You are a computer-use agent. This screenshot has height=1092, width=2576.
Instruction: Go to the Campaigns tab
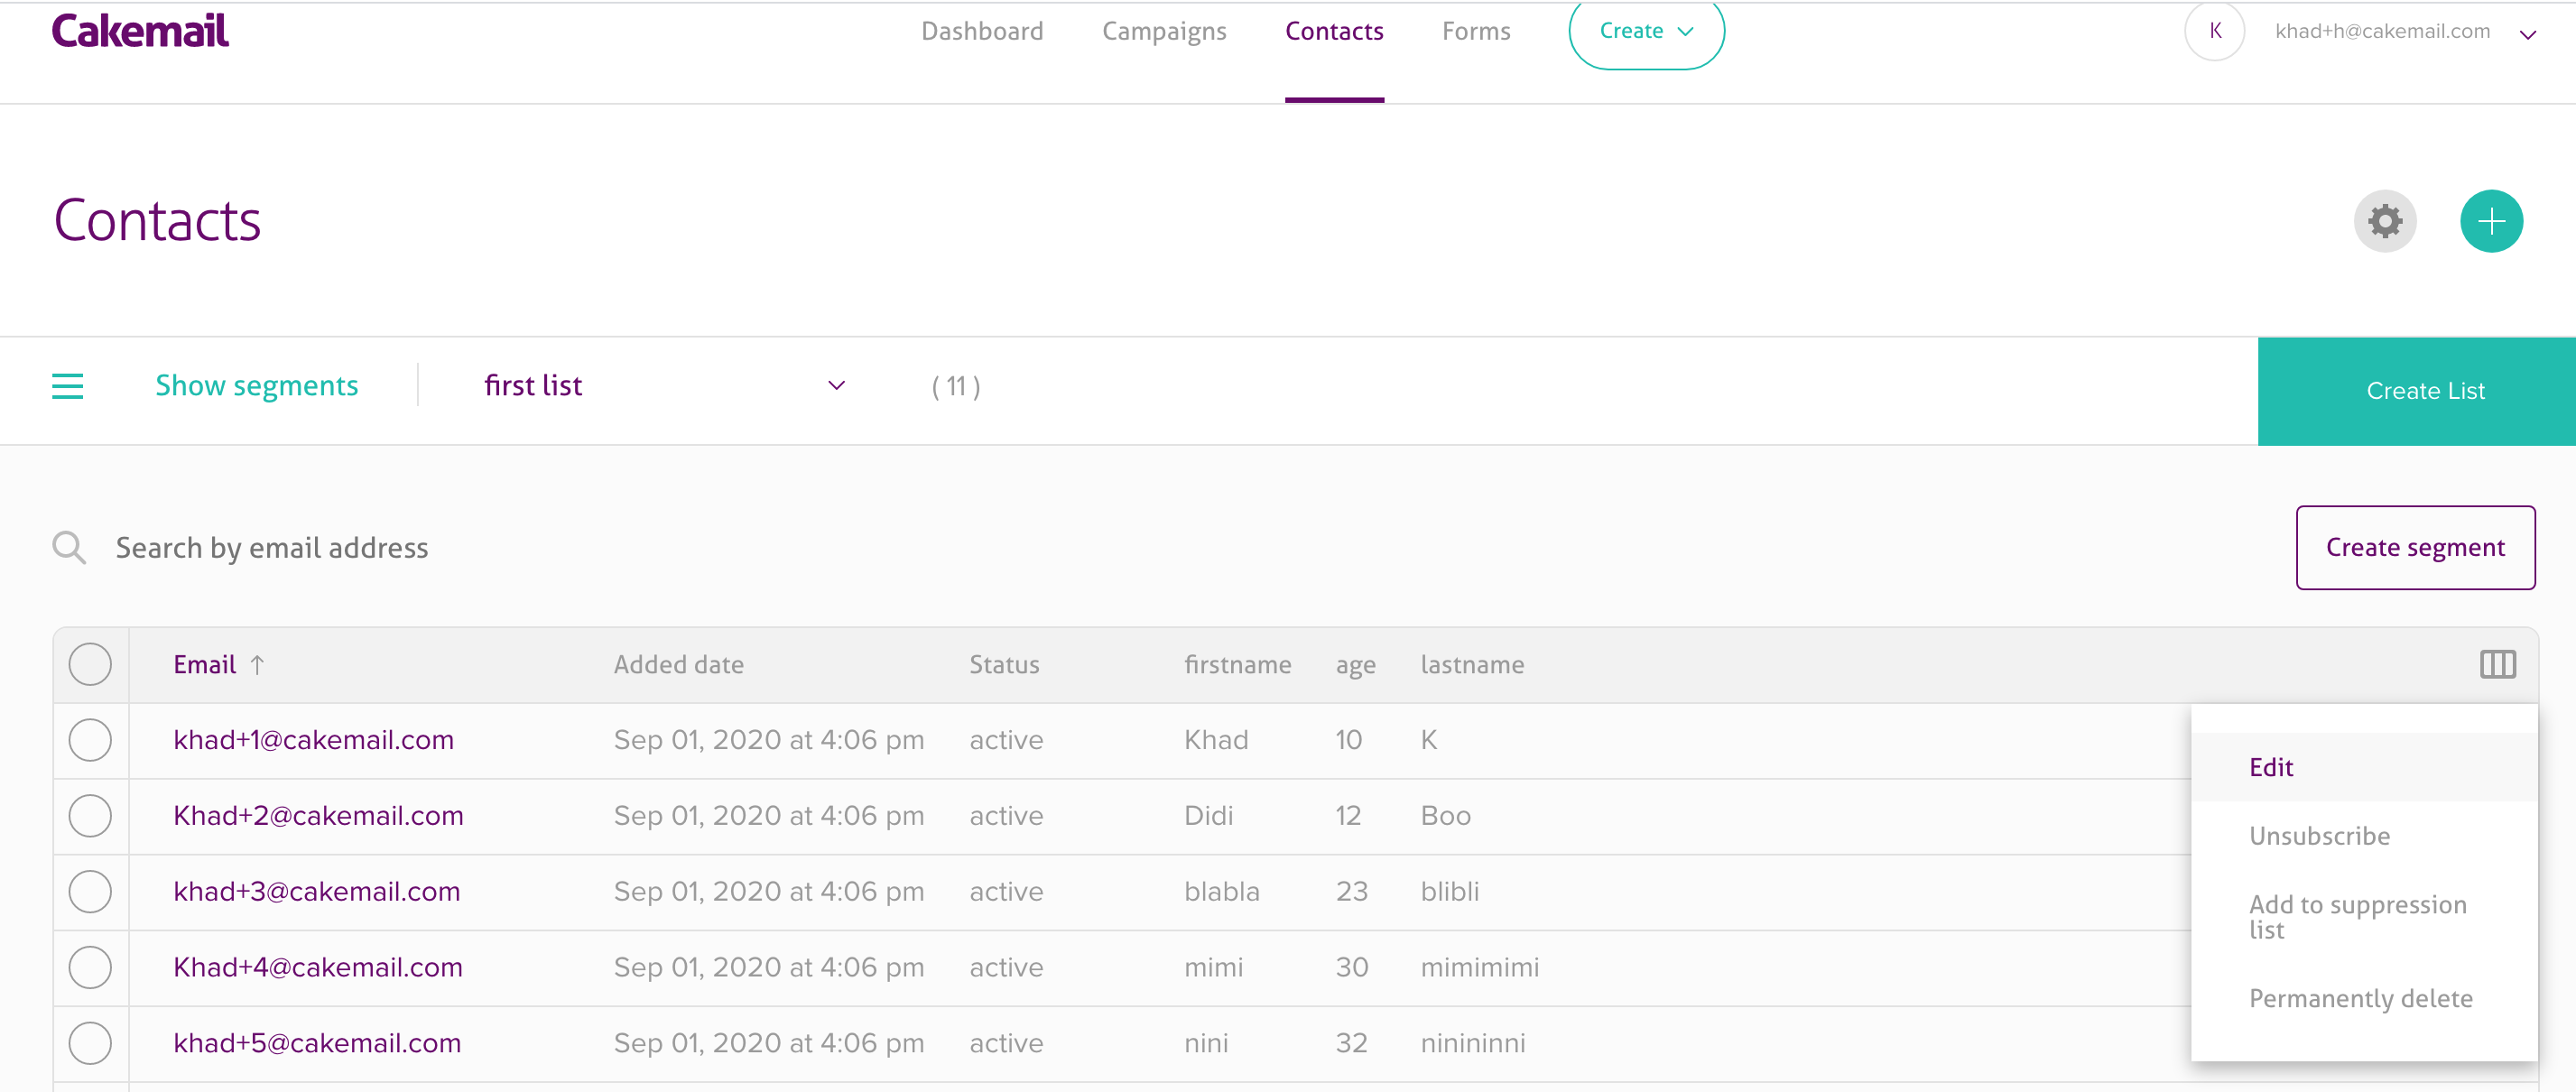1163,31
